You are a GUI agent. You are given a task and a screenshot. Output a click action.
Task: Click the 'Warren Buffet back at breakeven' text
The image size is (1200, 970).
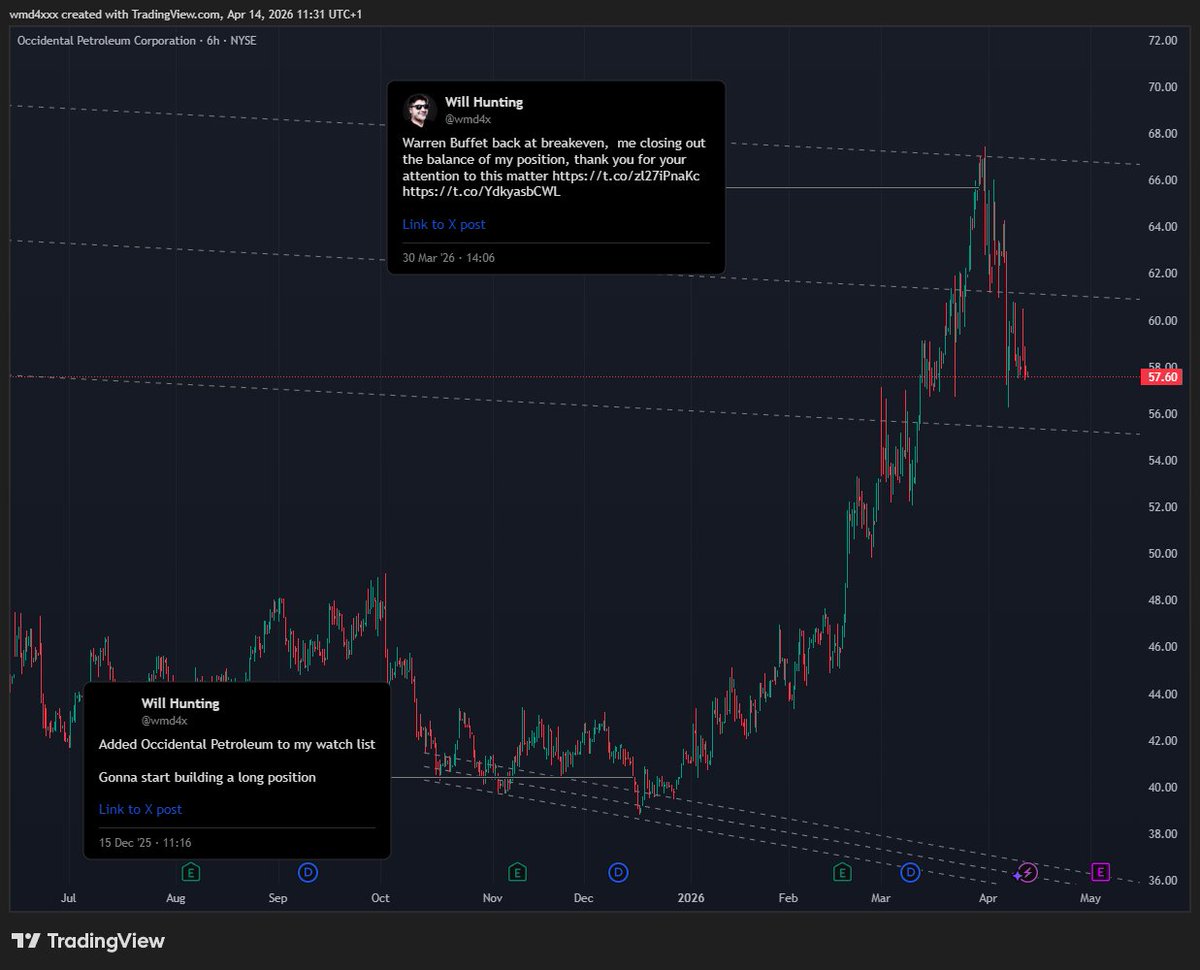coord(504,143)
